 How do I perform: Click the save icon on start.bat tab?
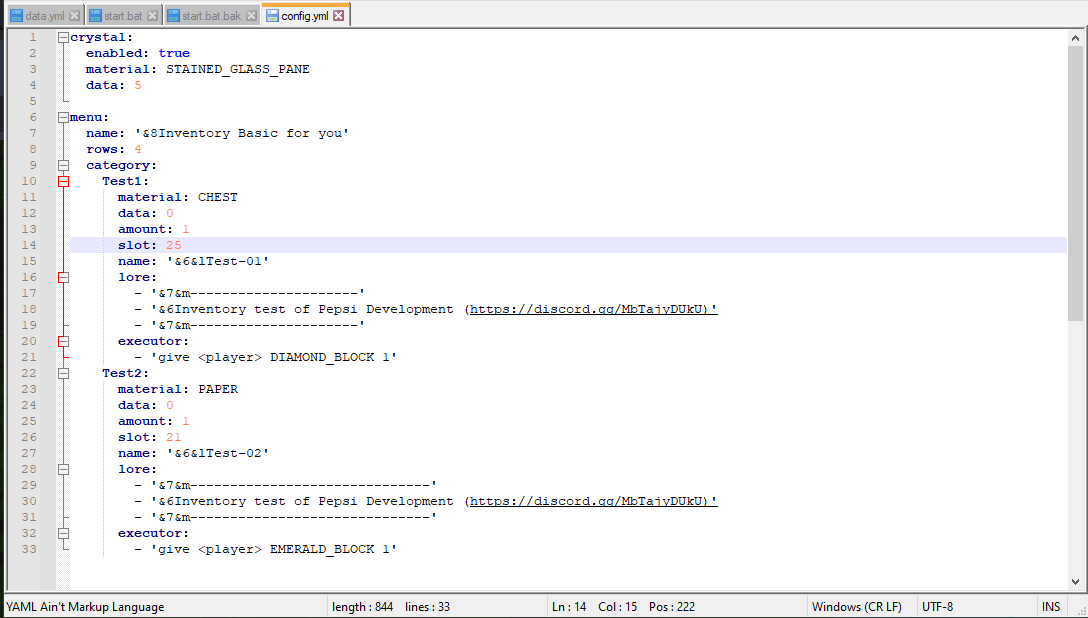point(95,16)
